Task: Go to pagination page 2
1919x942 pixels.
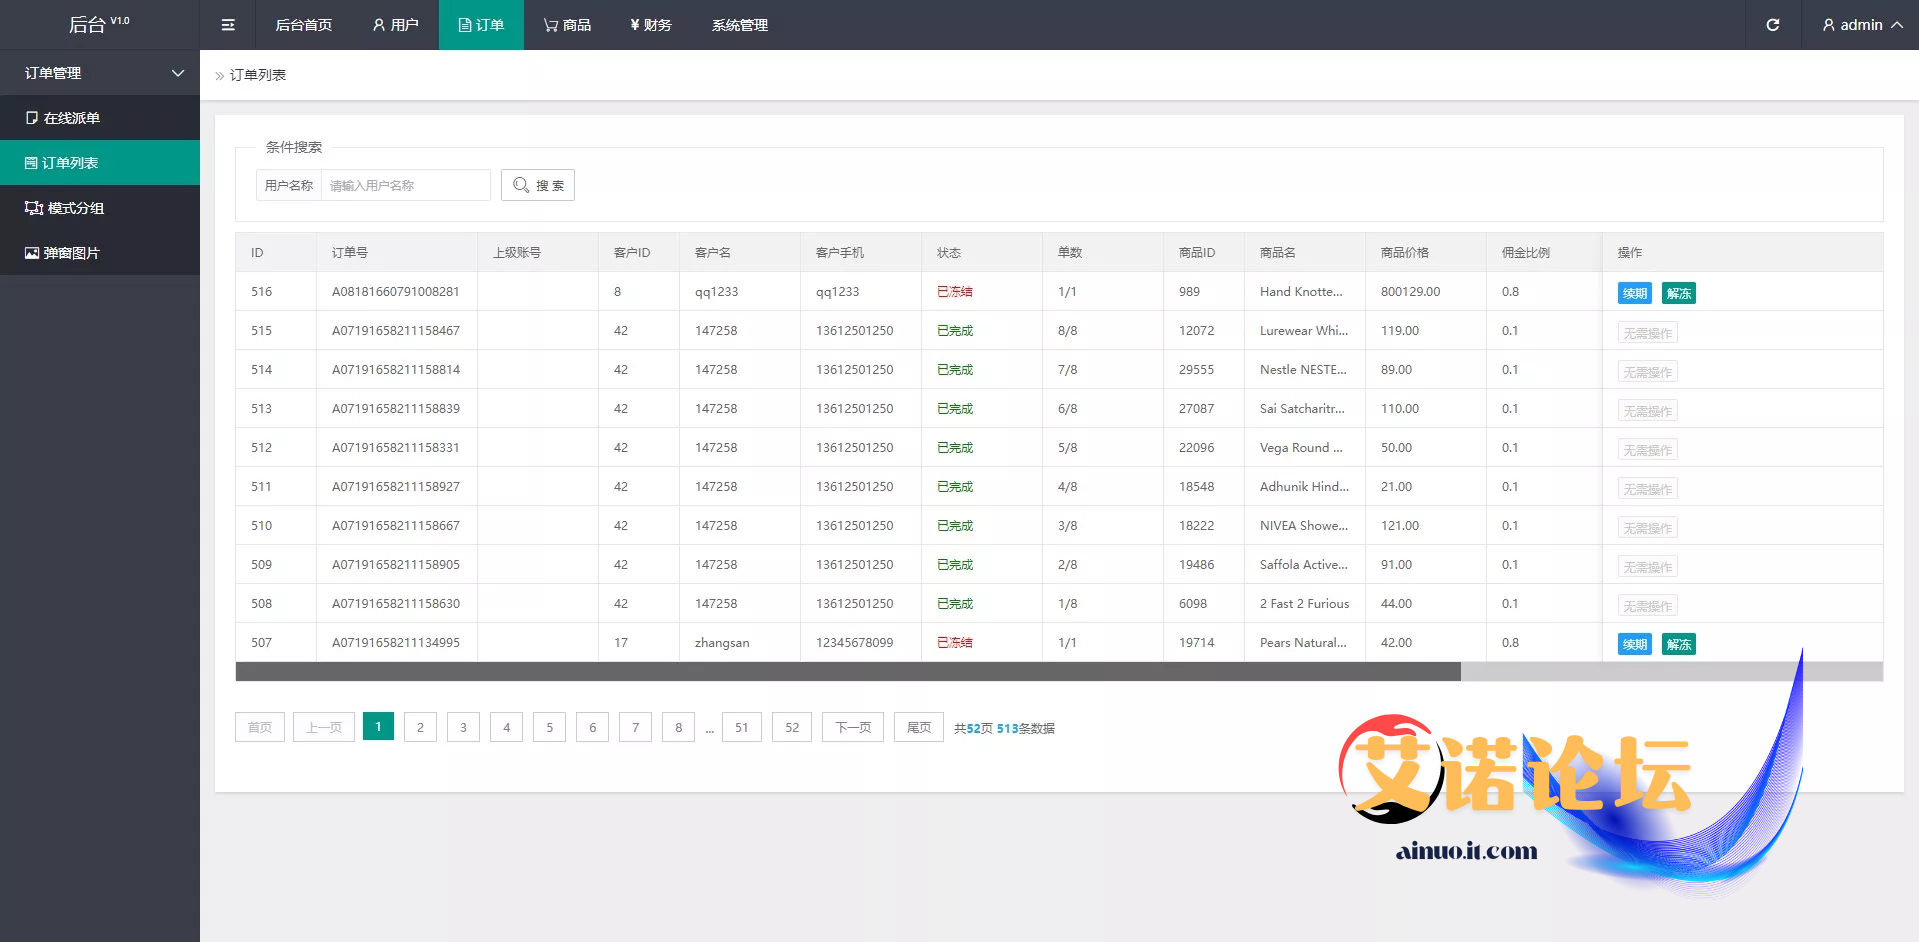Action: [x=420, y=727]
